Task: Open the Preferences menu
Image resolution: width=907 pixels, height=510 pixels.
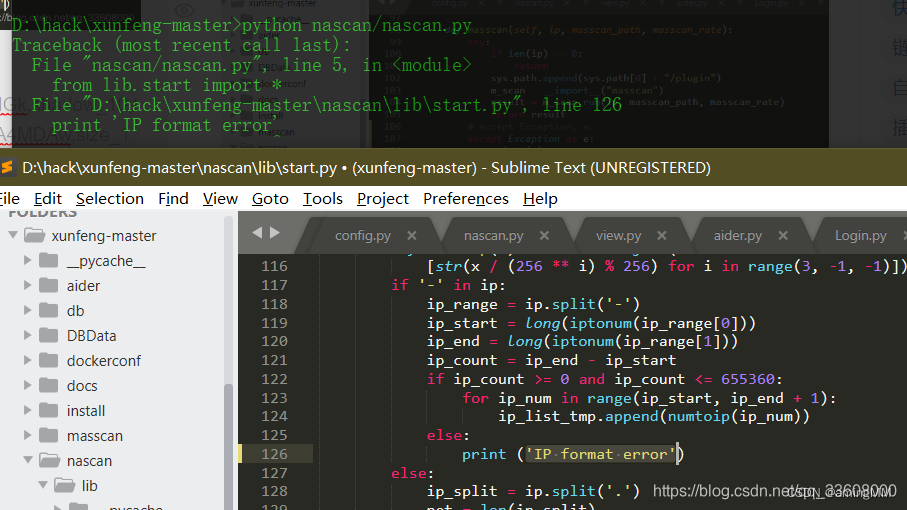Action: pyautogui.click(x=466, y=198)
